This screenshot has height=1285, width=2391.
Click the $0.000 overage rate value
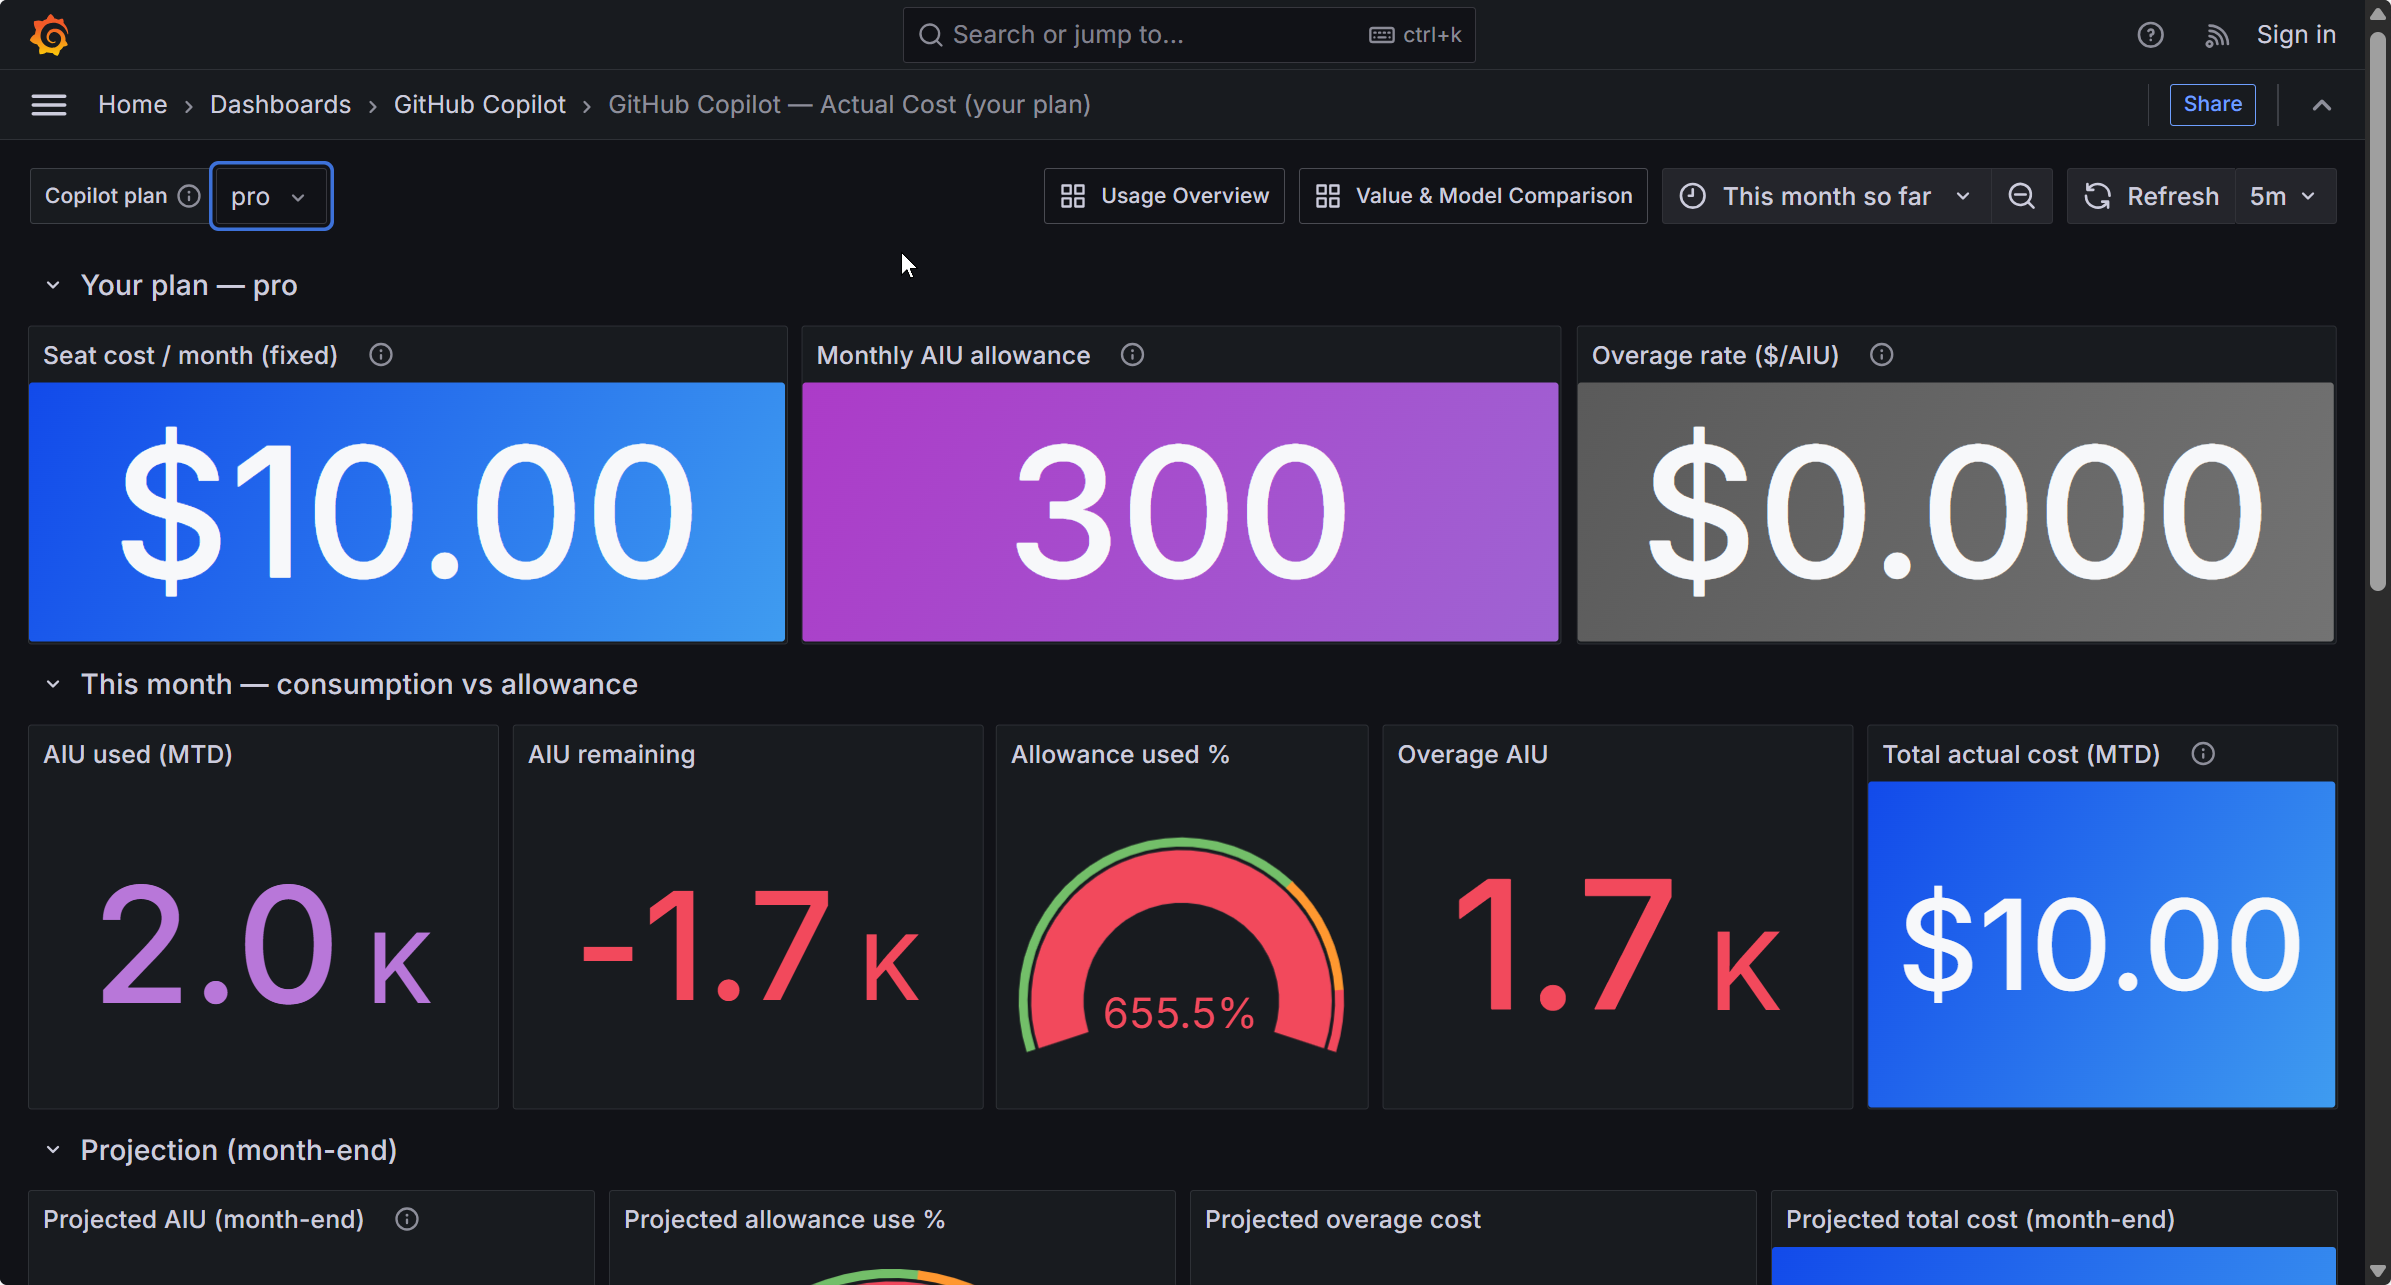coord(1955,511)
